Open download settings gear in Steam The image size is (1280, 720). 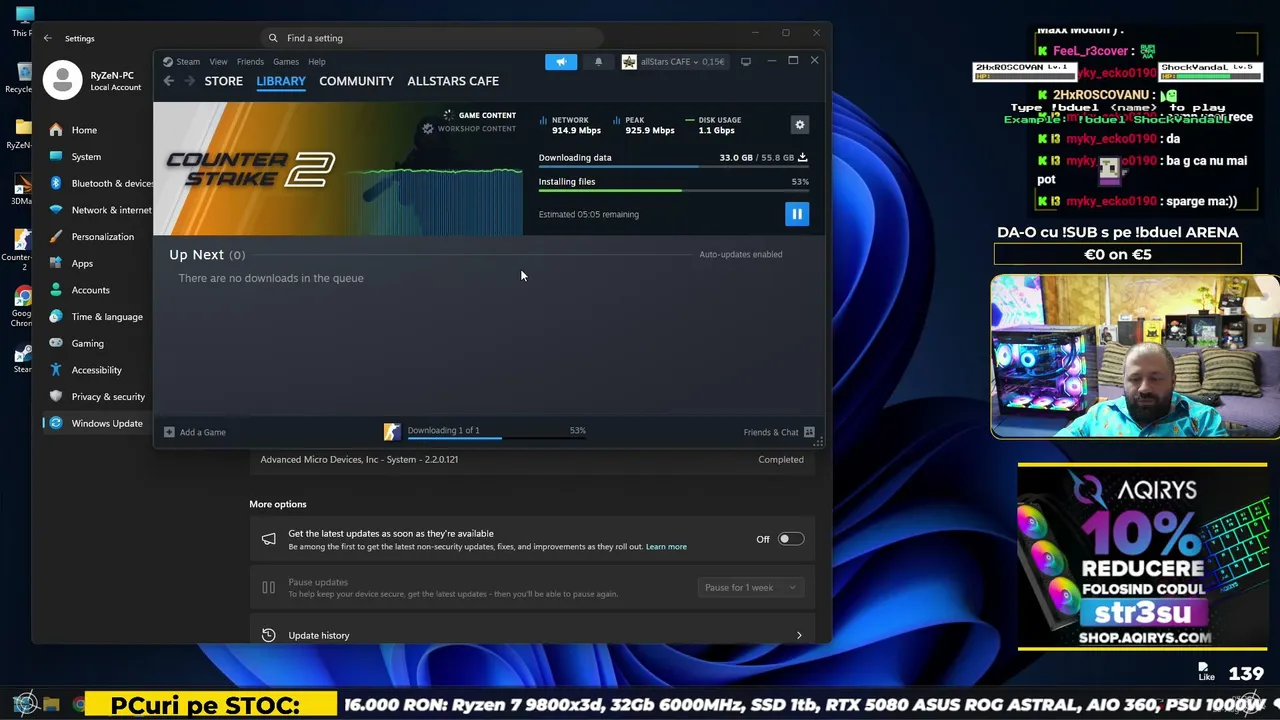click(799, 125)
